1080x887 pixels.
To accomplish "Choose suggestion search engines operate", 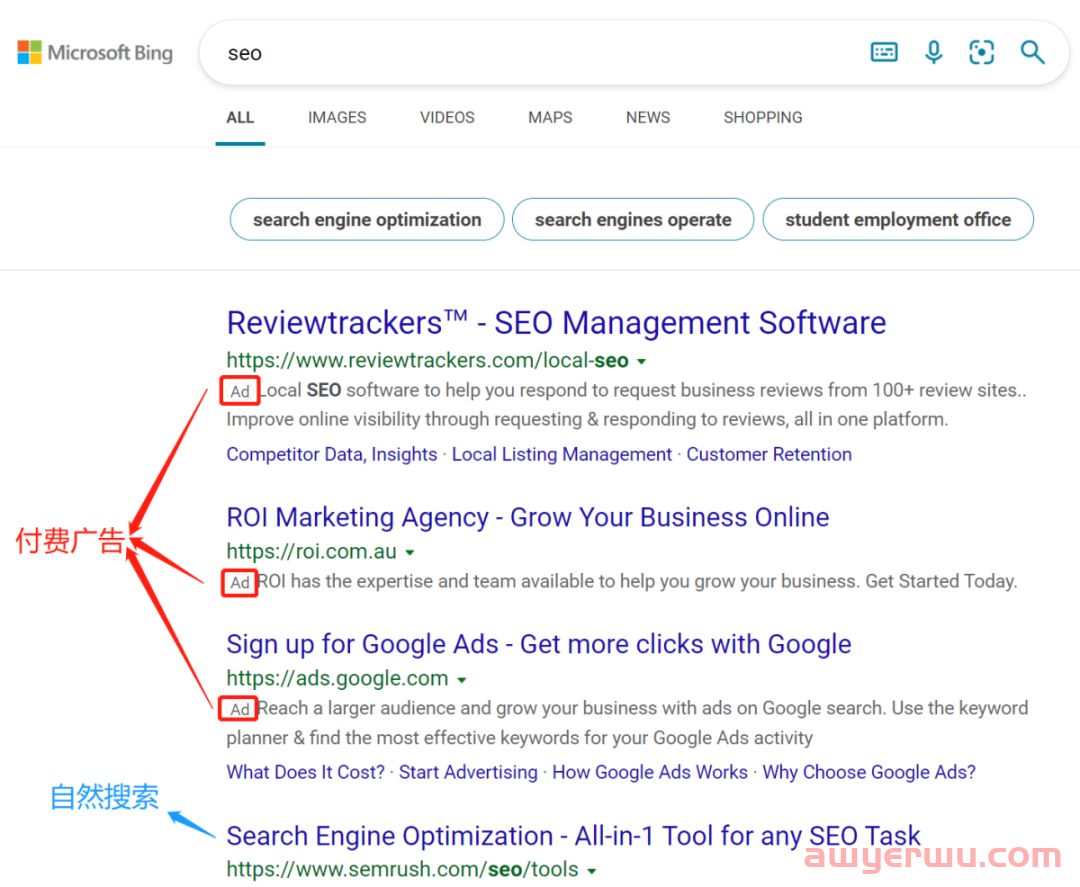I will tap(633, 220).
